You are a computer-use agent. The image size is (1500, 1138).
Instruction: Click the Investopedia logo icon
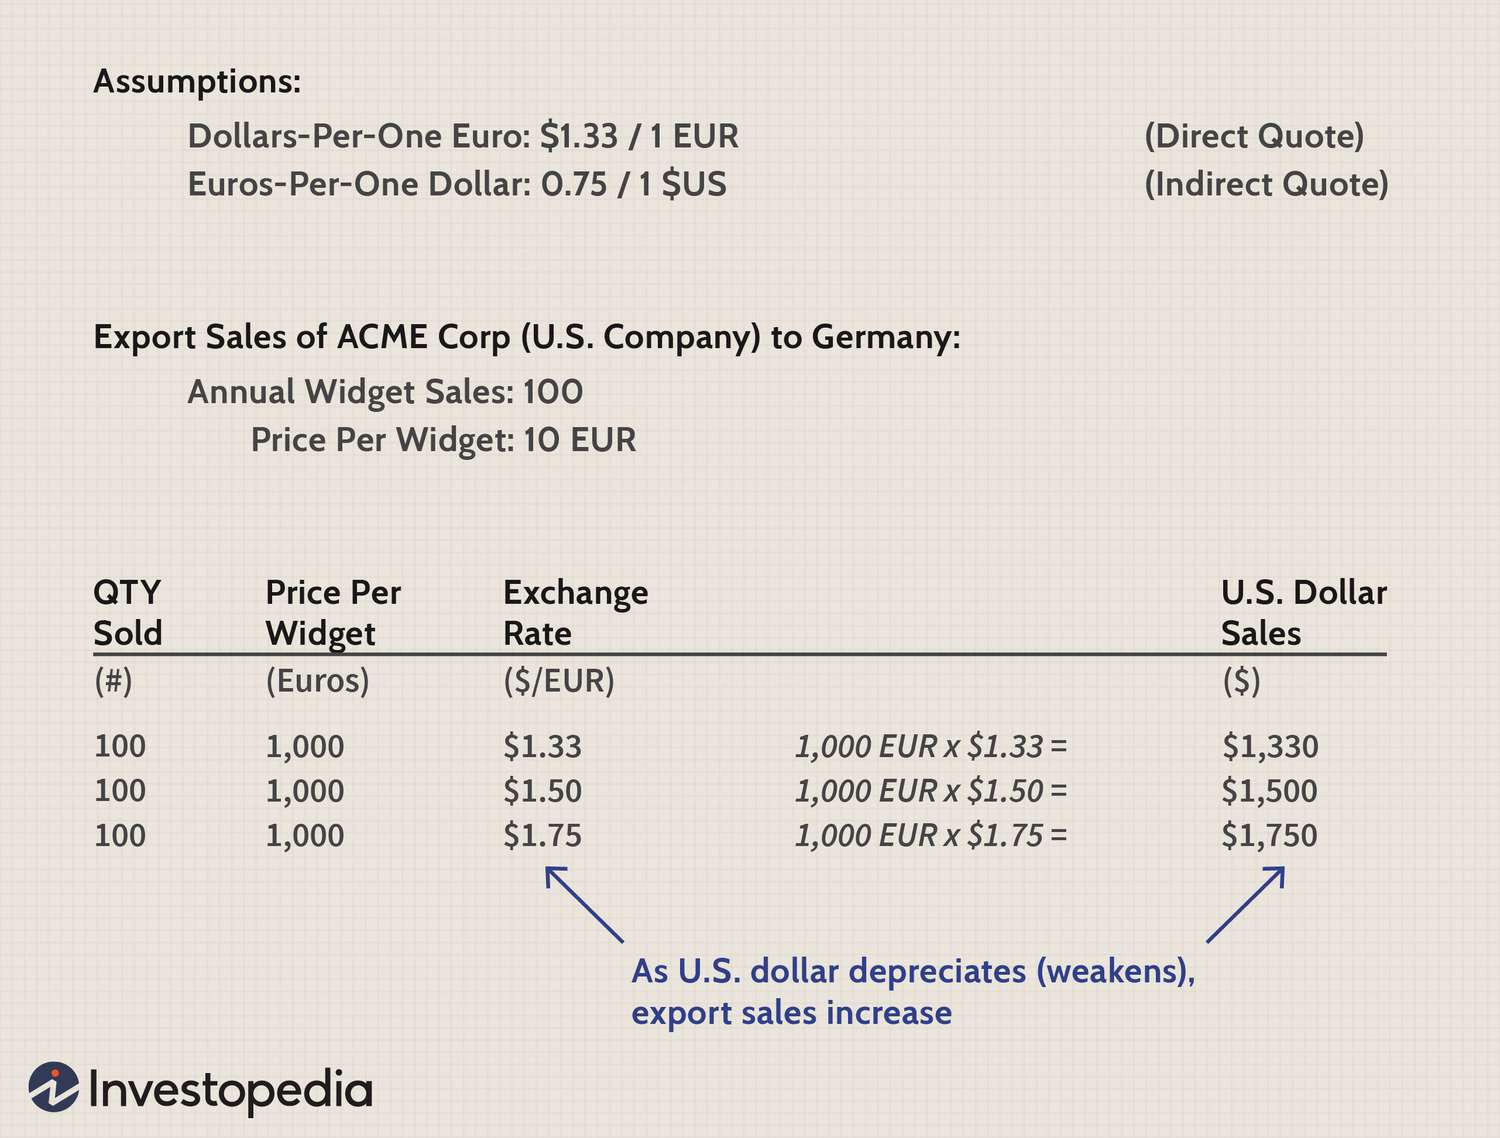tap(54, 1087)
